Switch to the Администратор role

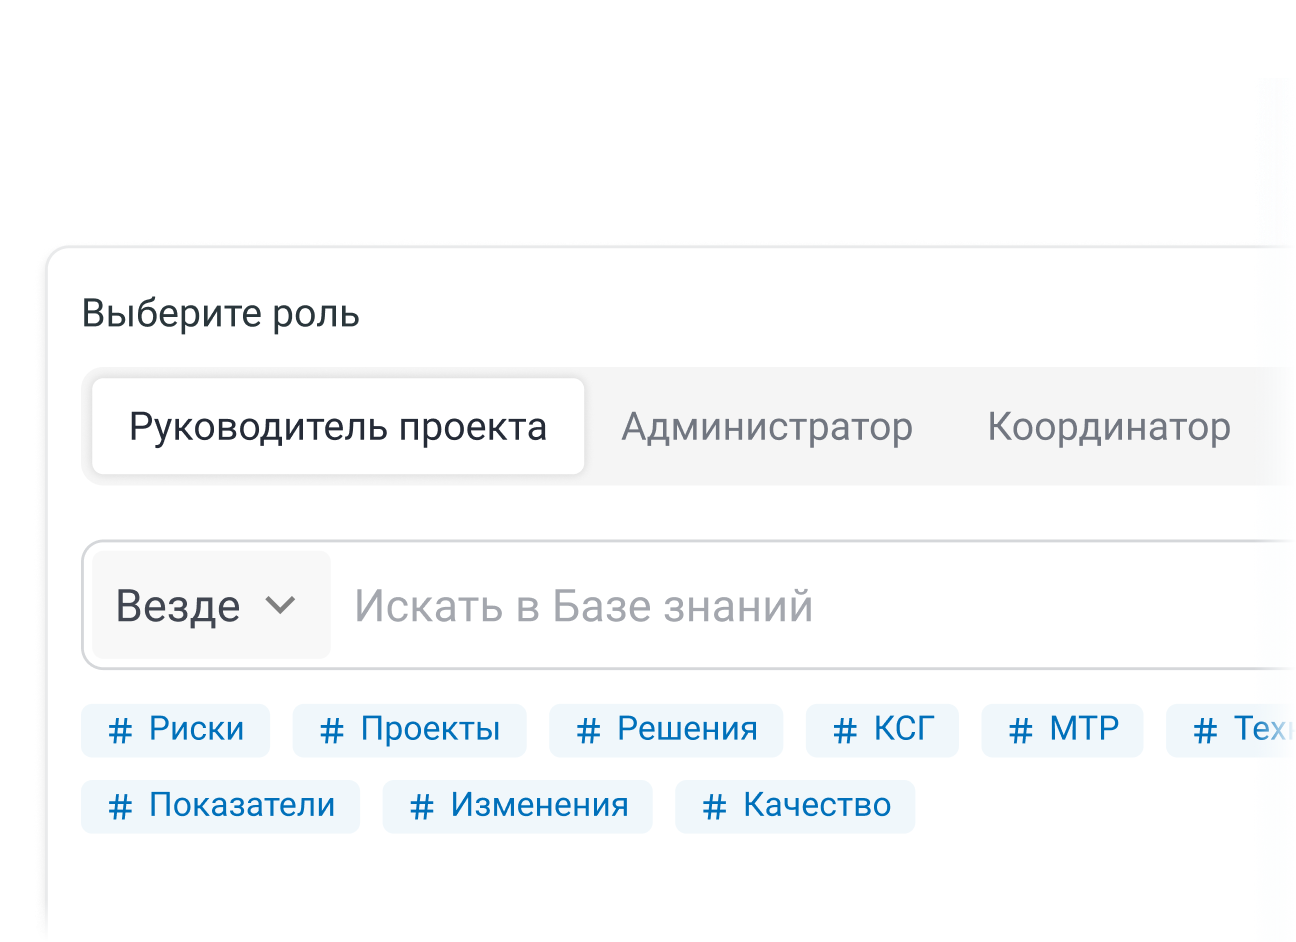pos(768,426)
